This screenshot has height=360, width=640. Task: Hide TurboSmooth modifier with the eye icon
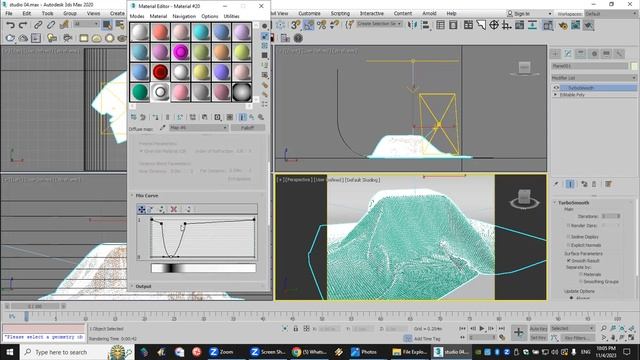[556, 88]
